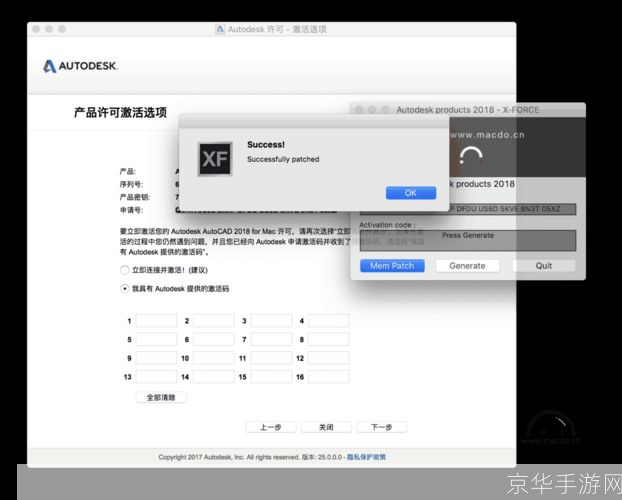The width and height of the screenshot is (622, 500).
Task: Click the Generate button in X-FORCE
Action: [467, 265]
